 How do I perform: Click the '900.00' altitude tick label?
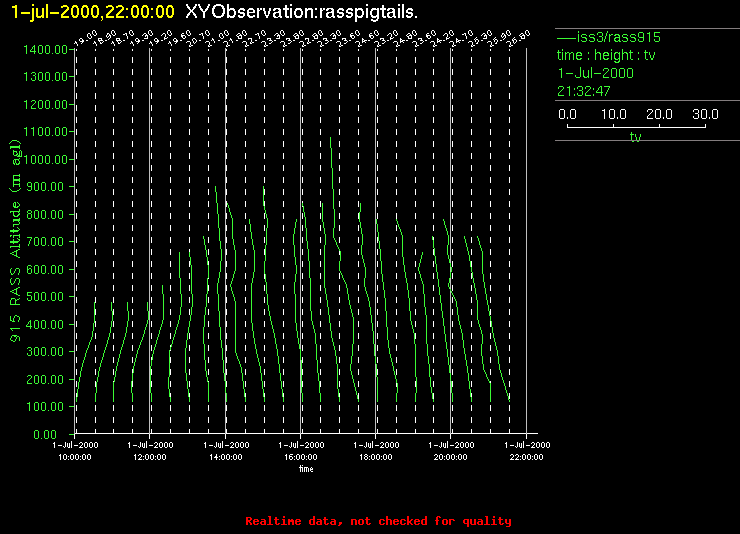[x=47, y=187]
